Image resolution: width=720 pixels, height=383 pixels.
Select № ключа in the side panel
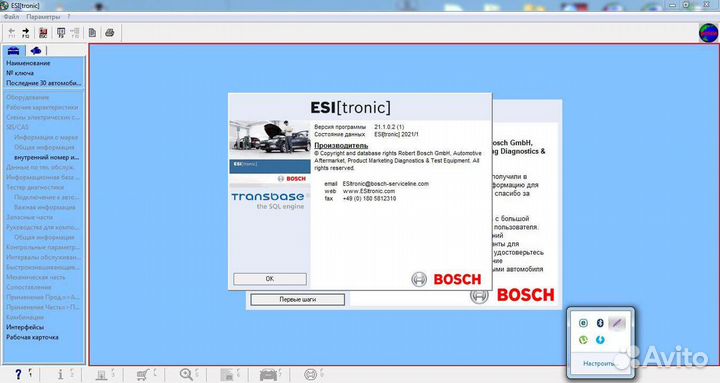click(x=20, y=73)
